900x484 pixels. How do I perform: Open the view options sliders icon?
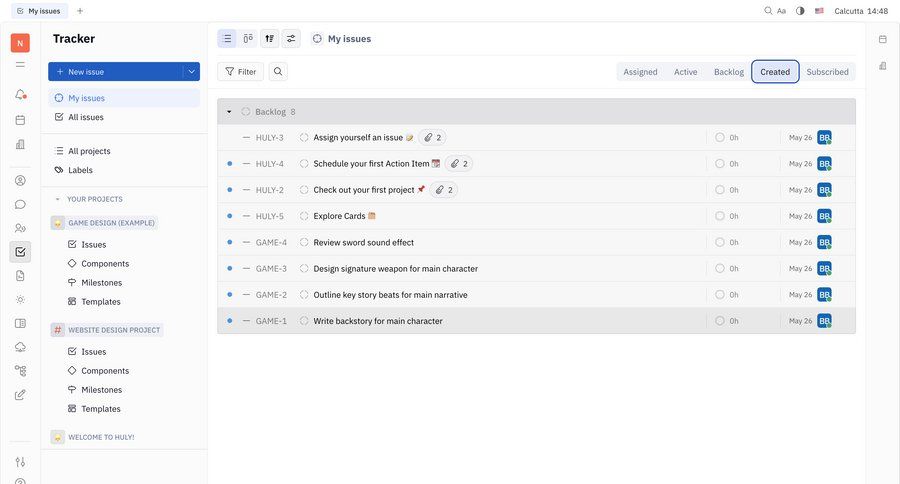291,38
